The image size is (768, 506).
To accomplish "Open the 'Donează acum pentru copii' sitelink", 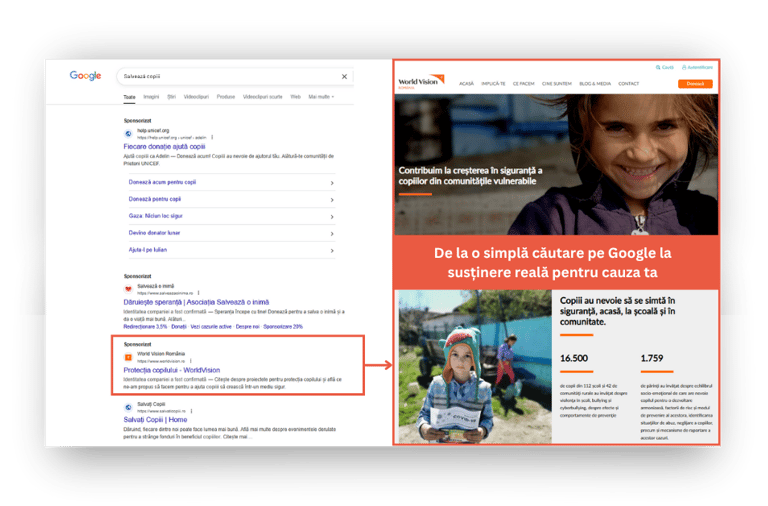I will [x=162, y=182].
